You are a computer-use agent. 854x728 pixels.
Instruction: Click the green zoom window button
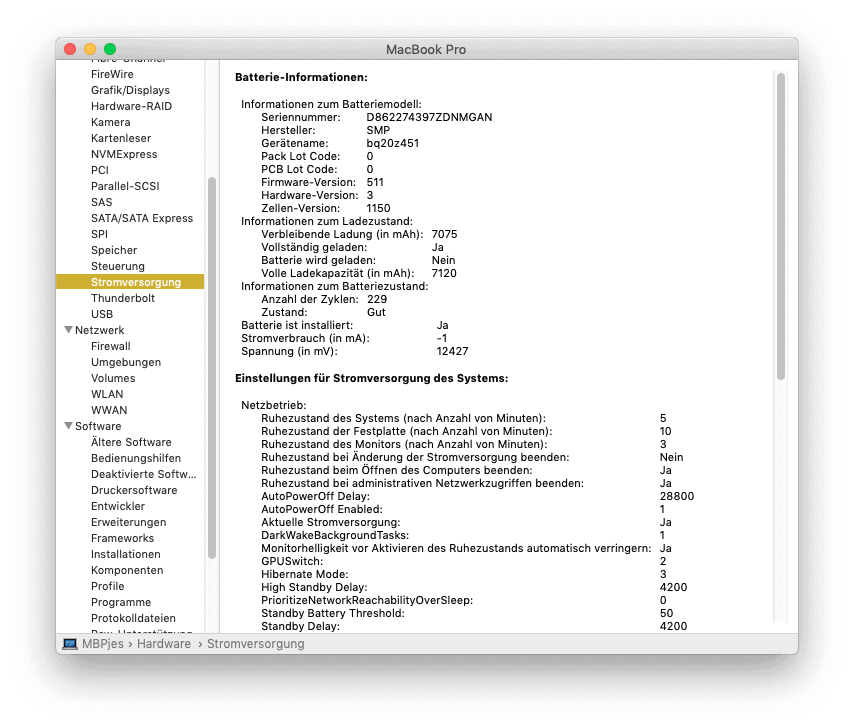(x=110, y=49)
